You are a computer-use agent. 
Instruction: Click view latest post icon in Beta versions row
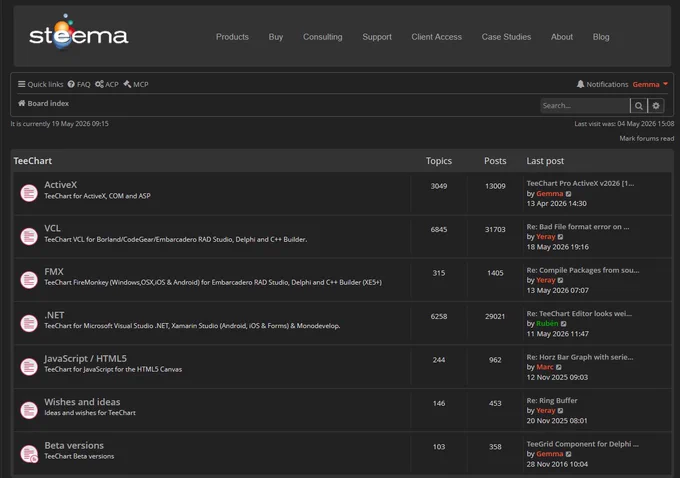pyautogui.click(x=569, y=454)
